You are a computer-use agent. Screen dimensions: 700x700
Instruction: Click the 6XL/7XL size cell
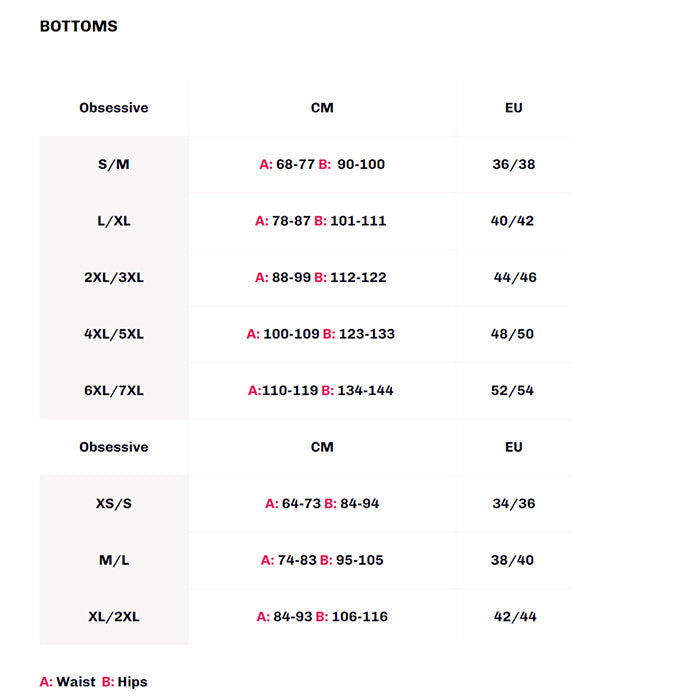pos(114,390)
